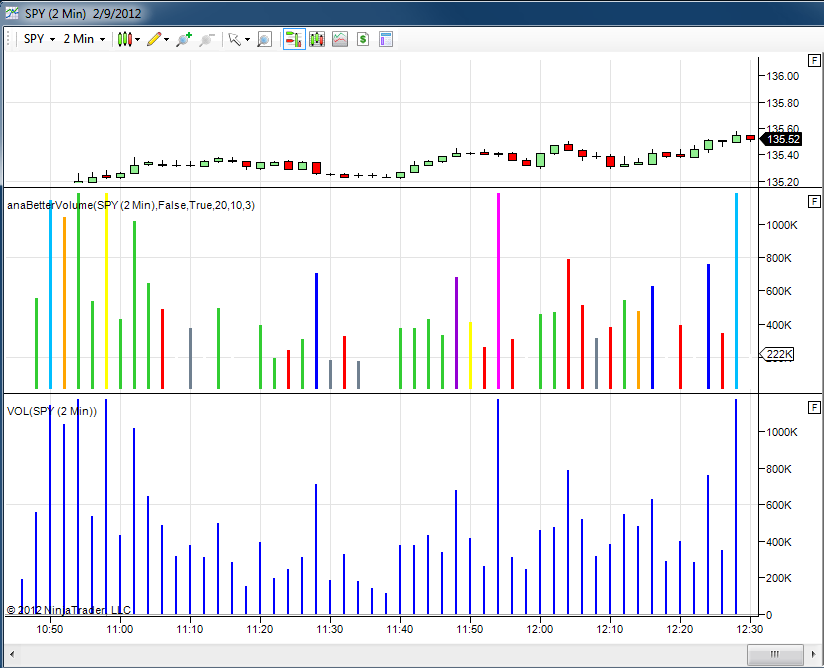
Task: Click the zoom out magnifier icon
Action: (207, 39)
